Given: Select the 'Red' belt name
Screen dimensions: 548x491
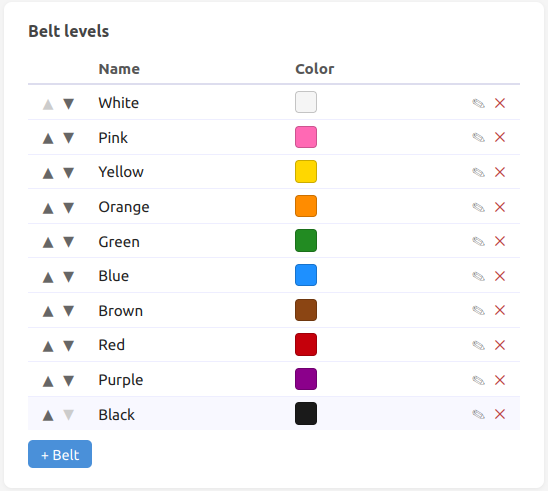Looking at the screenshot, I should [x=112, y=345].
